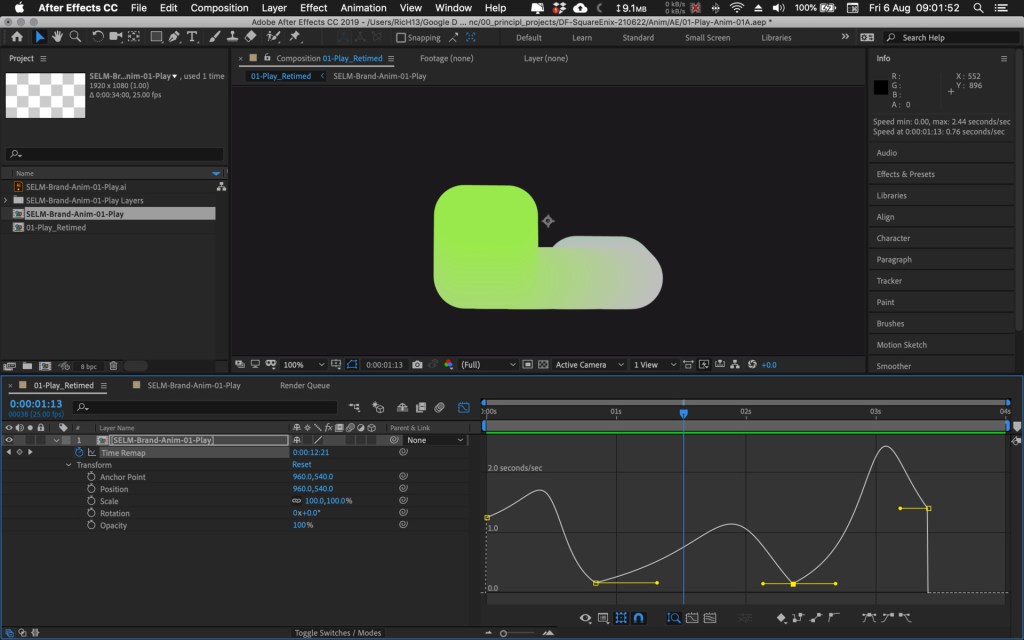Open the Active Camera dropdown
This screenshot has width=1024, height=640.
coord(590,365)
